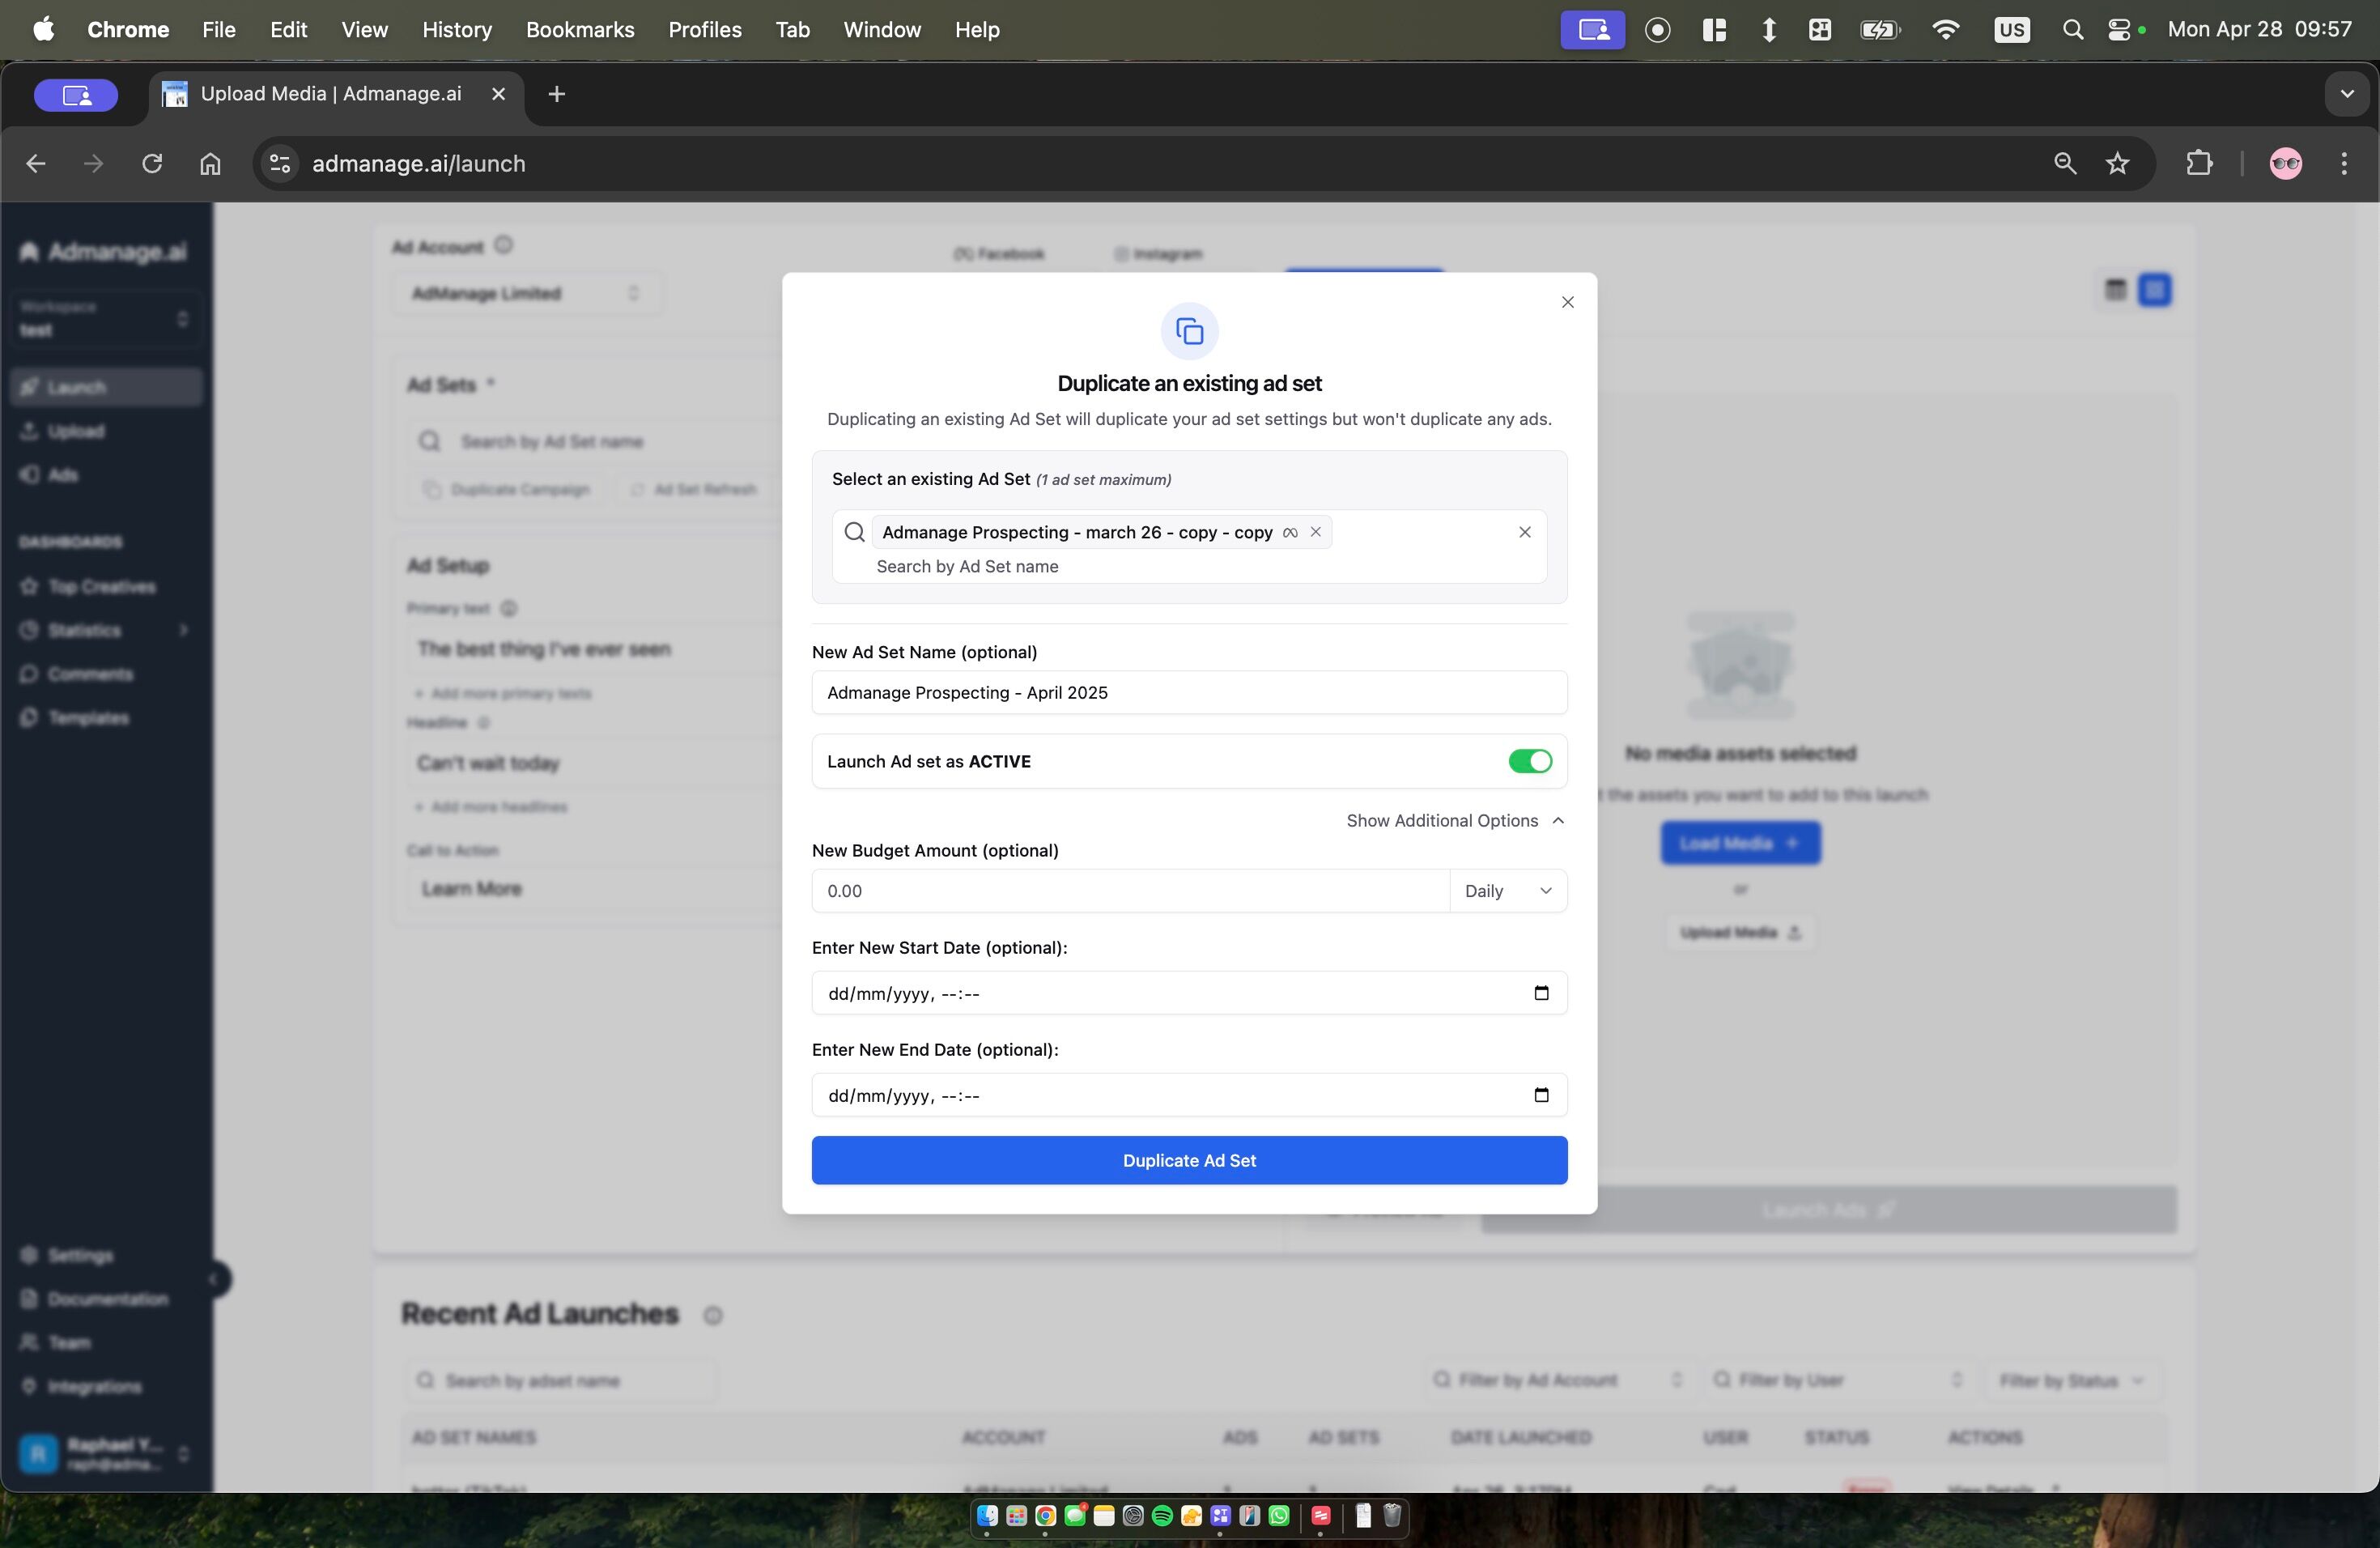The width and height of the screenshot is (2380, 1548).
Task: Click the page zoom magnifier icon
Action: (x=2064, y=163)
